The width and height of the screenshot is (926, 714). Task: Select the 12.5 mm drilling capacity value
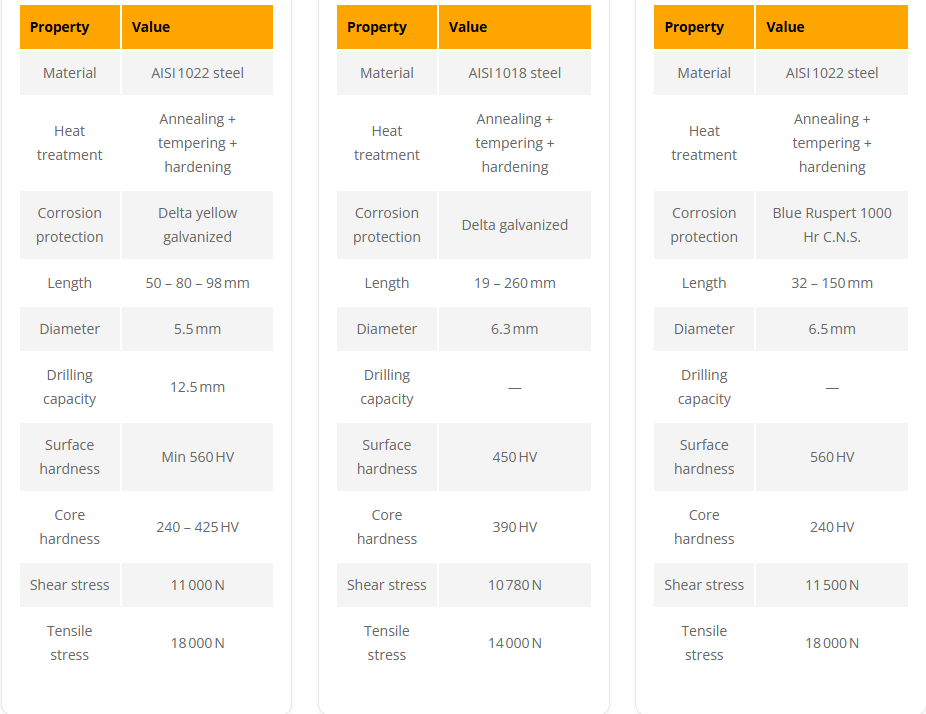[197, 387]
